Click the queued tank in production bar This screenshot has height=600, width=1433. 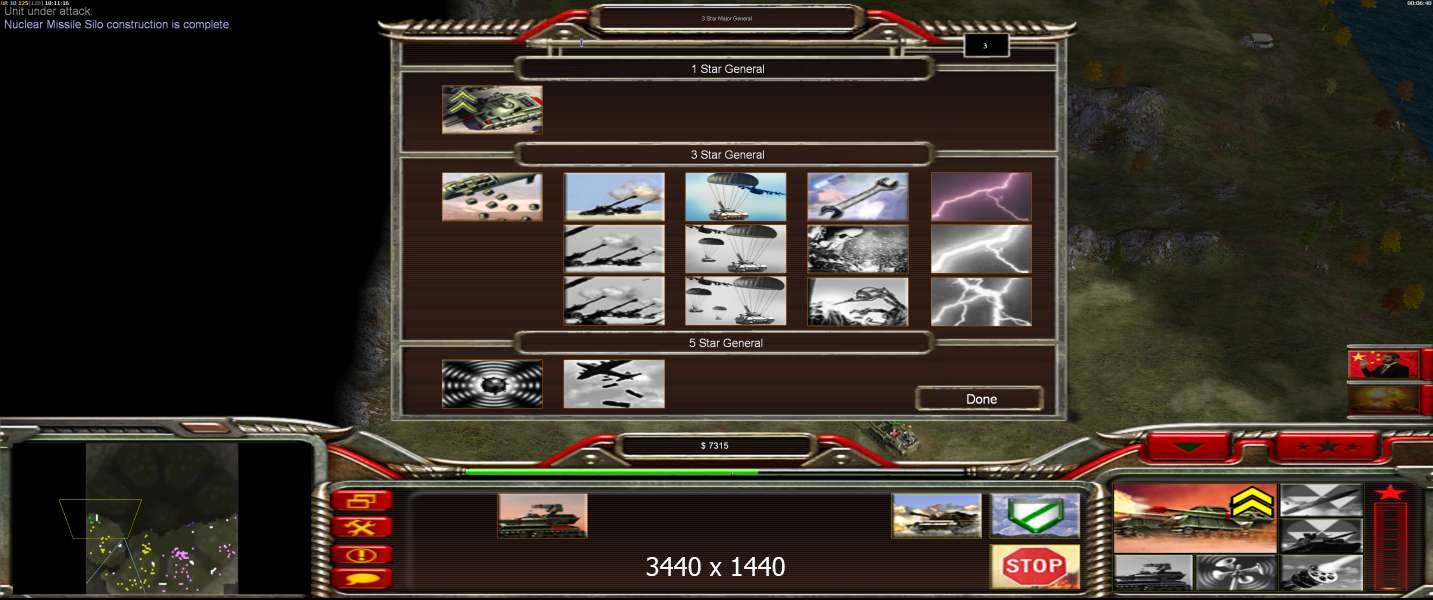coord(543,515)
